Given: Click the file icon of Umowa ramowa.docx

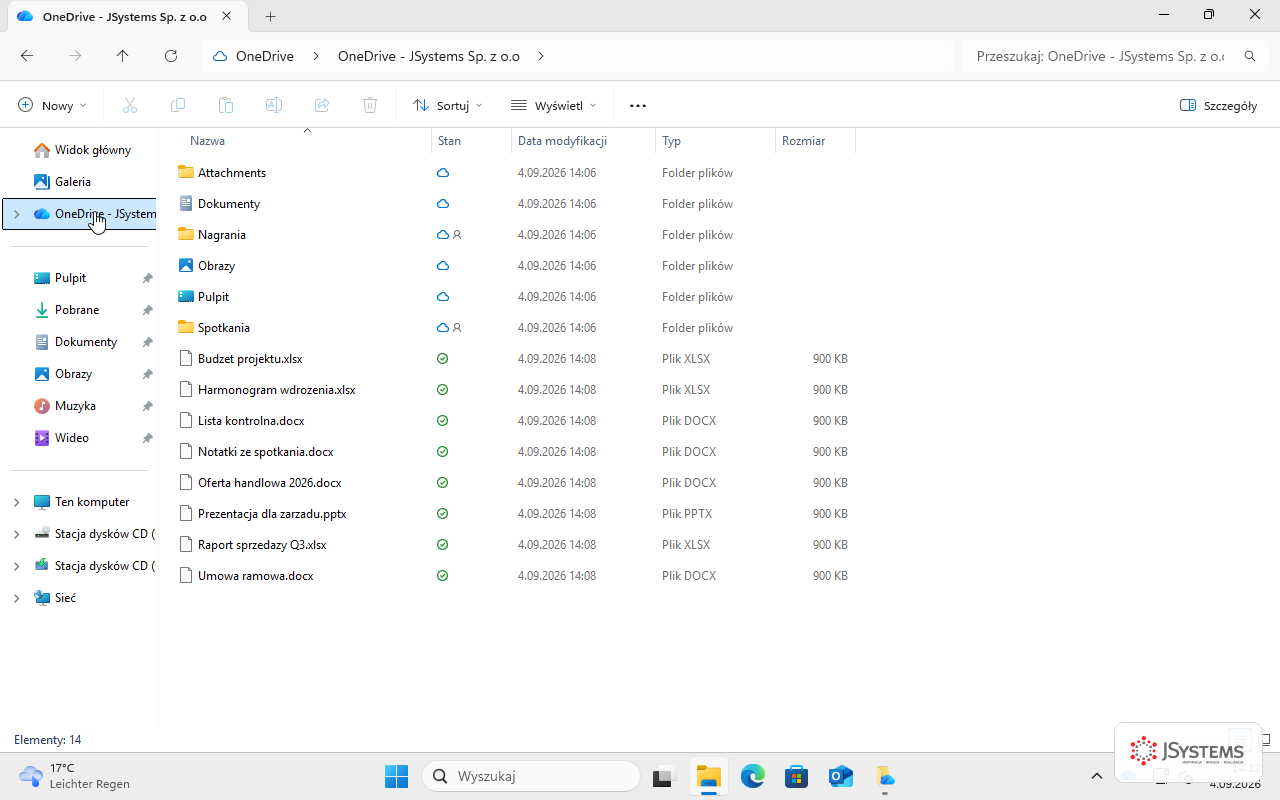Looking at the screenshot, I should (x=185, y=575).
